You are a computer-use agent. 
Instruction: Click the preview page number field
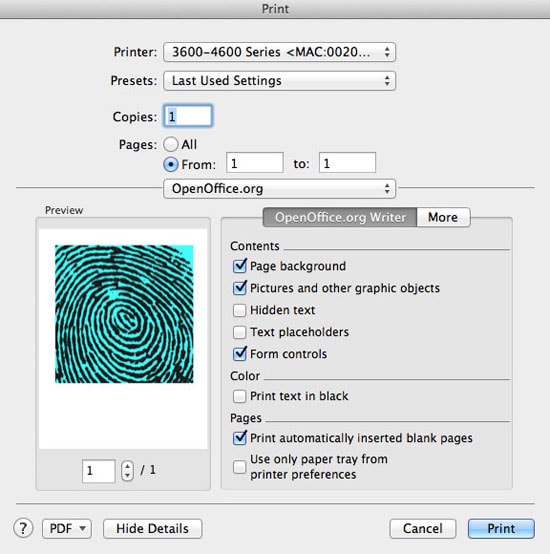coord(99,471)
